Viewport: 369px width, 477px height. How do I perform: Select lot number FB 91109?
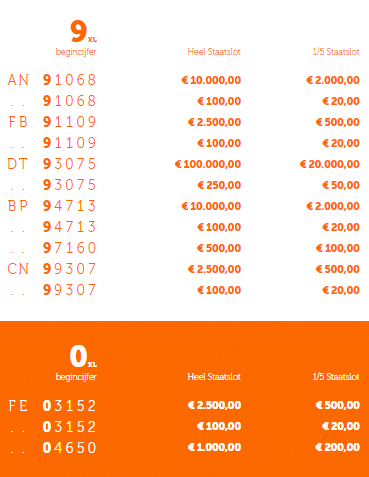tap(52, 122)
